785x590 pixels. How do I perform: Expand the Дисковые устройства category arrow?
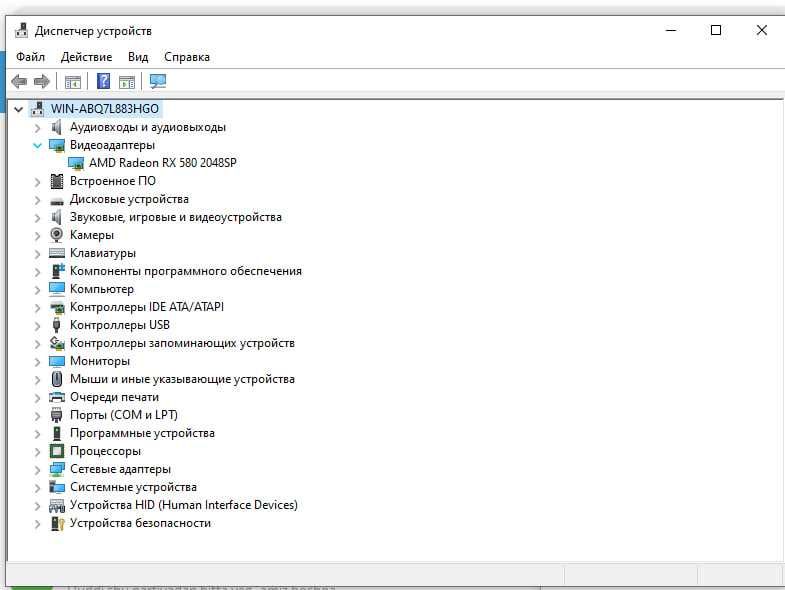pos(37,200)
